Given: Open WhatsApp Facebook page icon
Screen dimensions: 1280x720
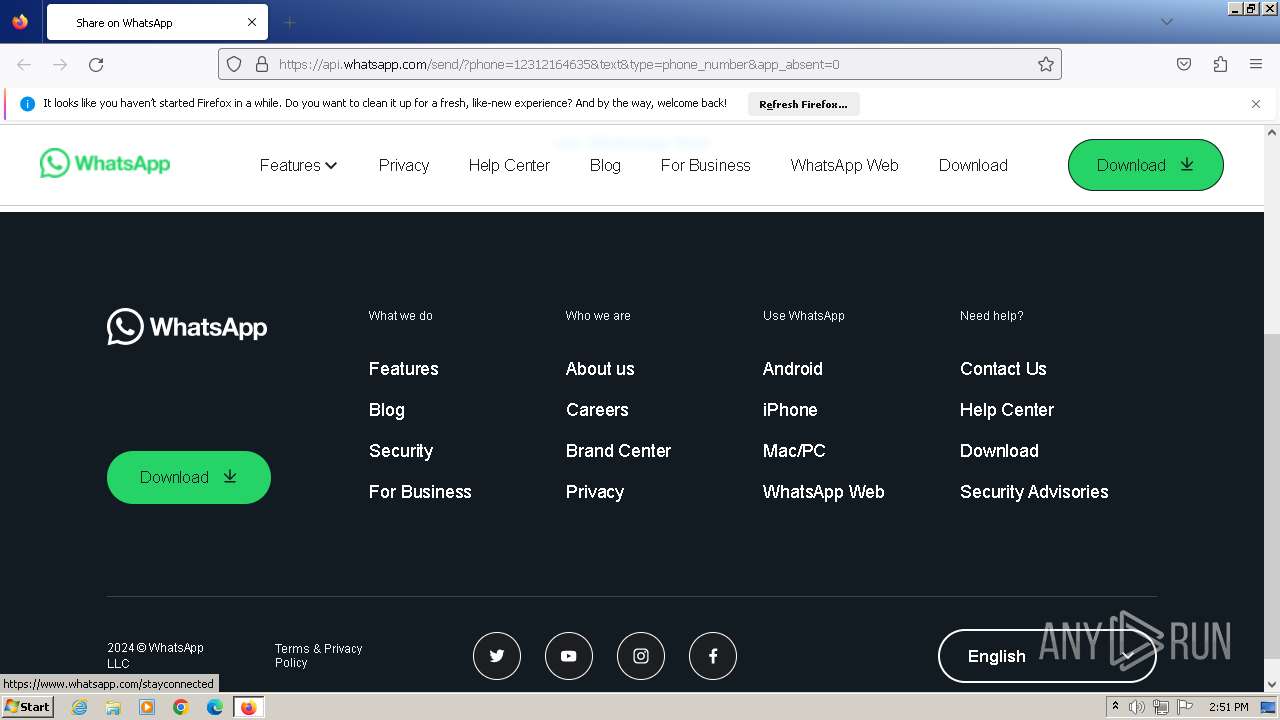Looking at the screenshot, I should point(713,656).
